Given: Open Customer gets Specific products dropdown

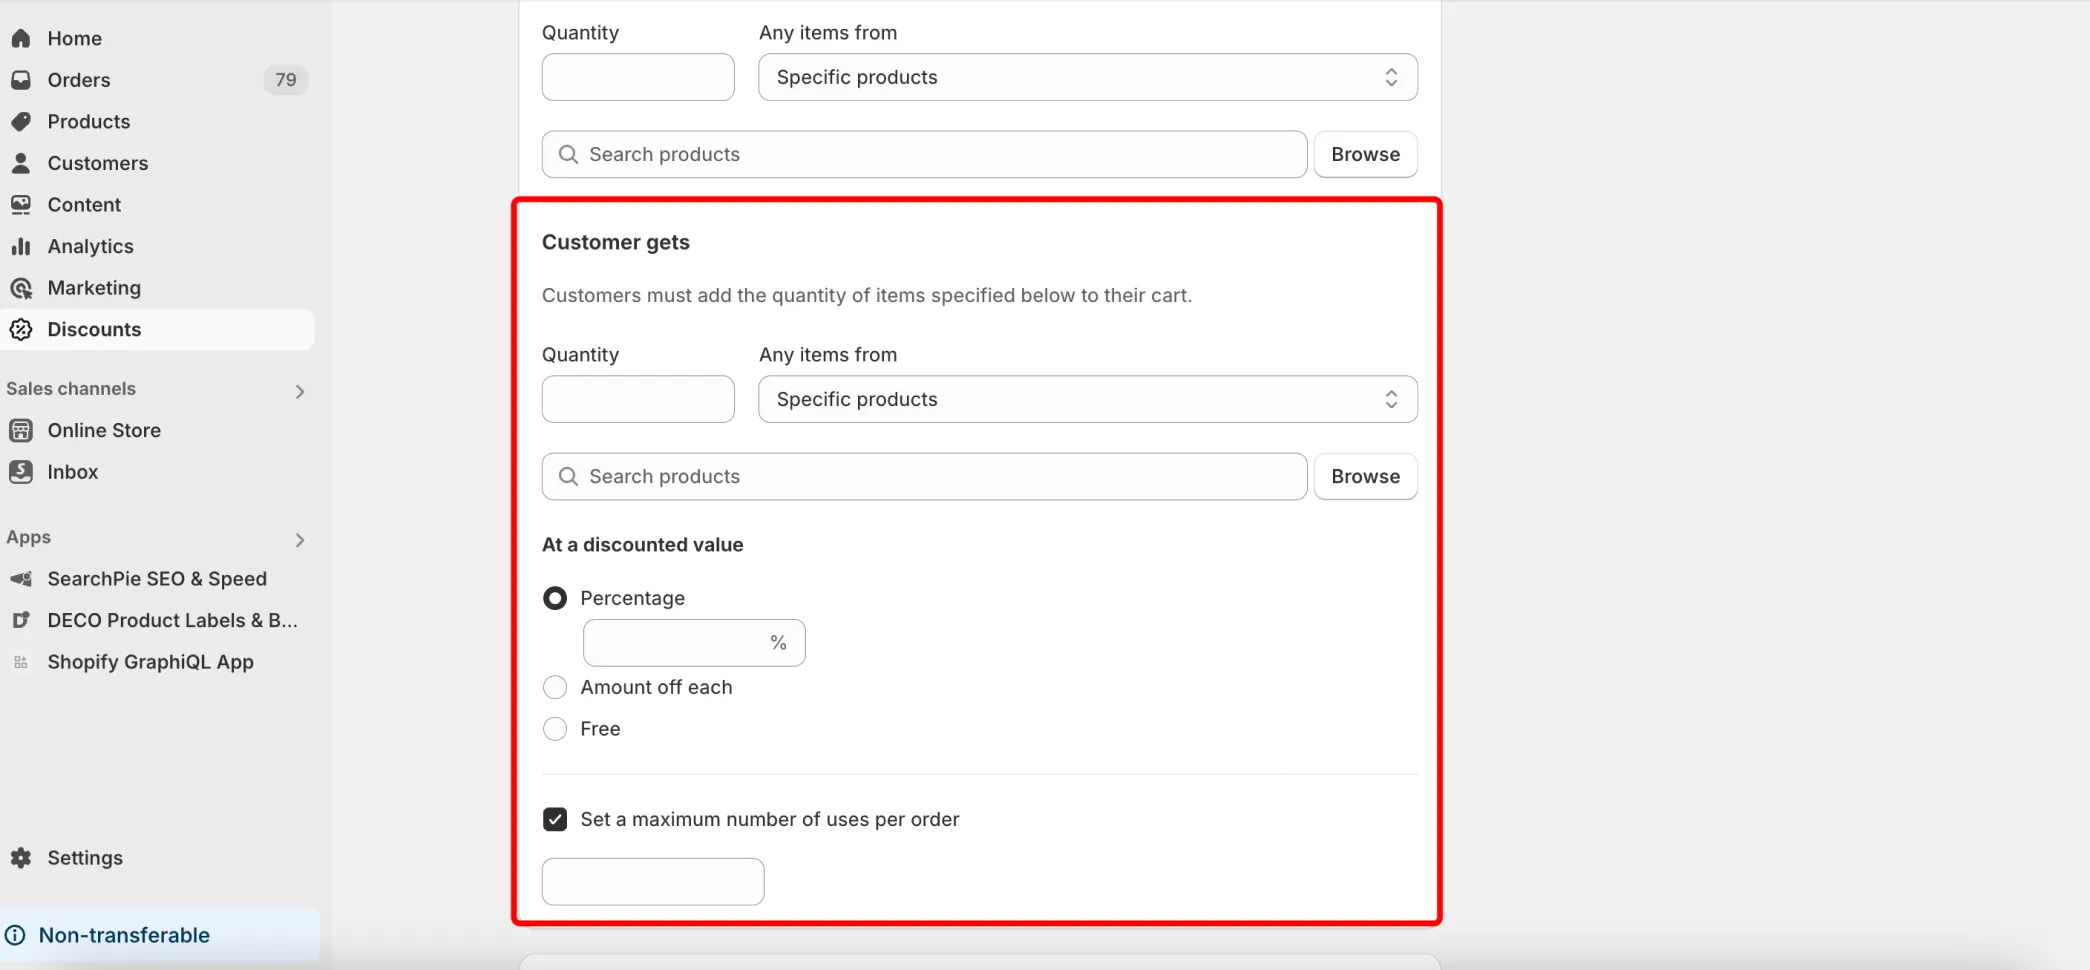Looking at the screenshot, I should (x=1088, y=399).
